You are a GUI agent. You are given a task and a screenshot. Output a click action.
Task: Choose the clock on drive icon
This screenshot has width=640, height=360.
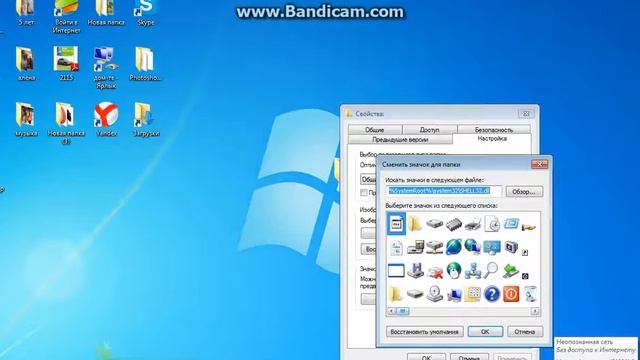click(434, 294)
